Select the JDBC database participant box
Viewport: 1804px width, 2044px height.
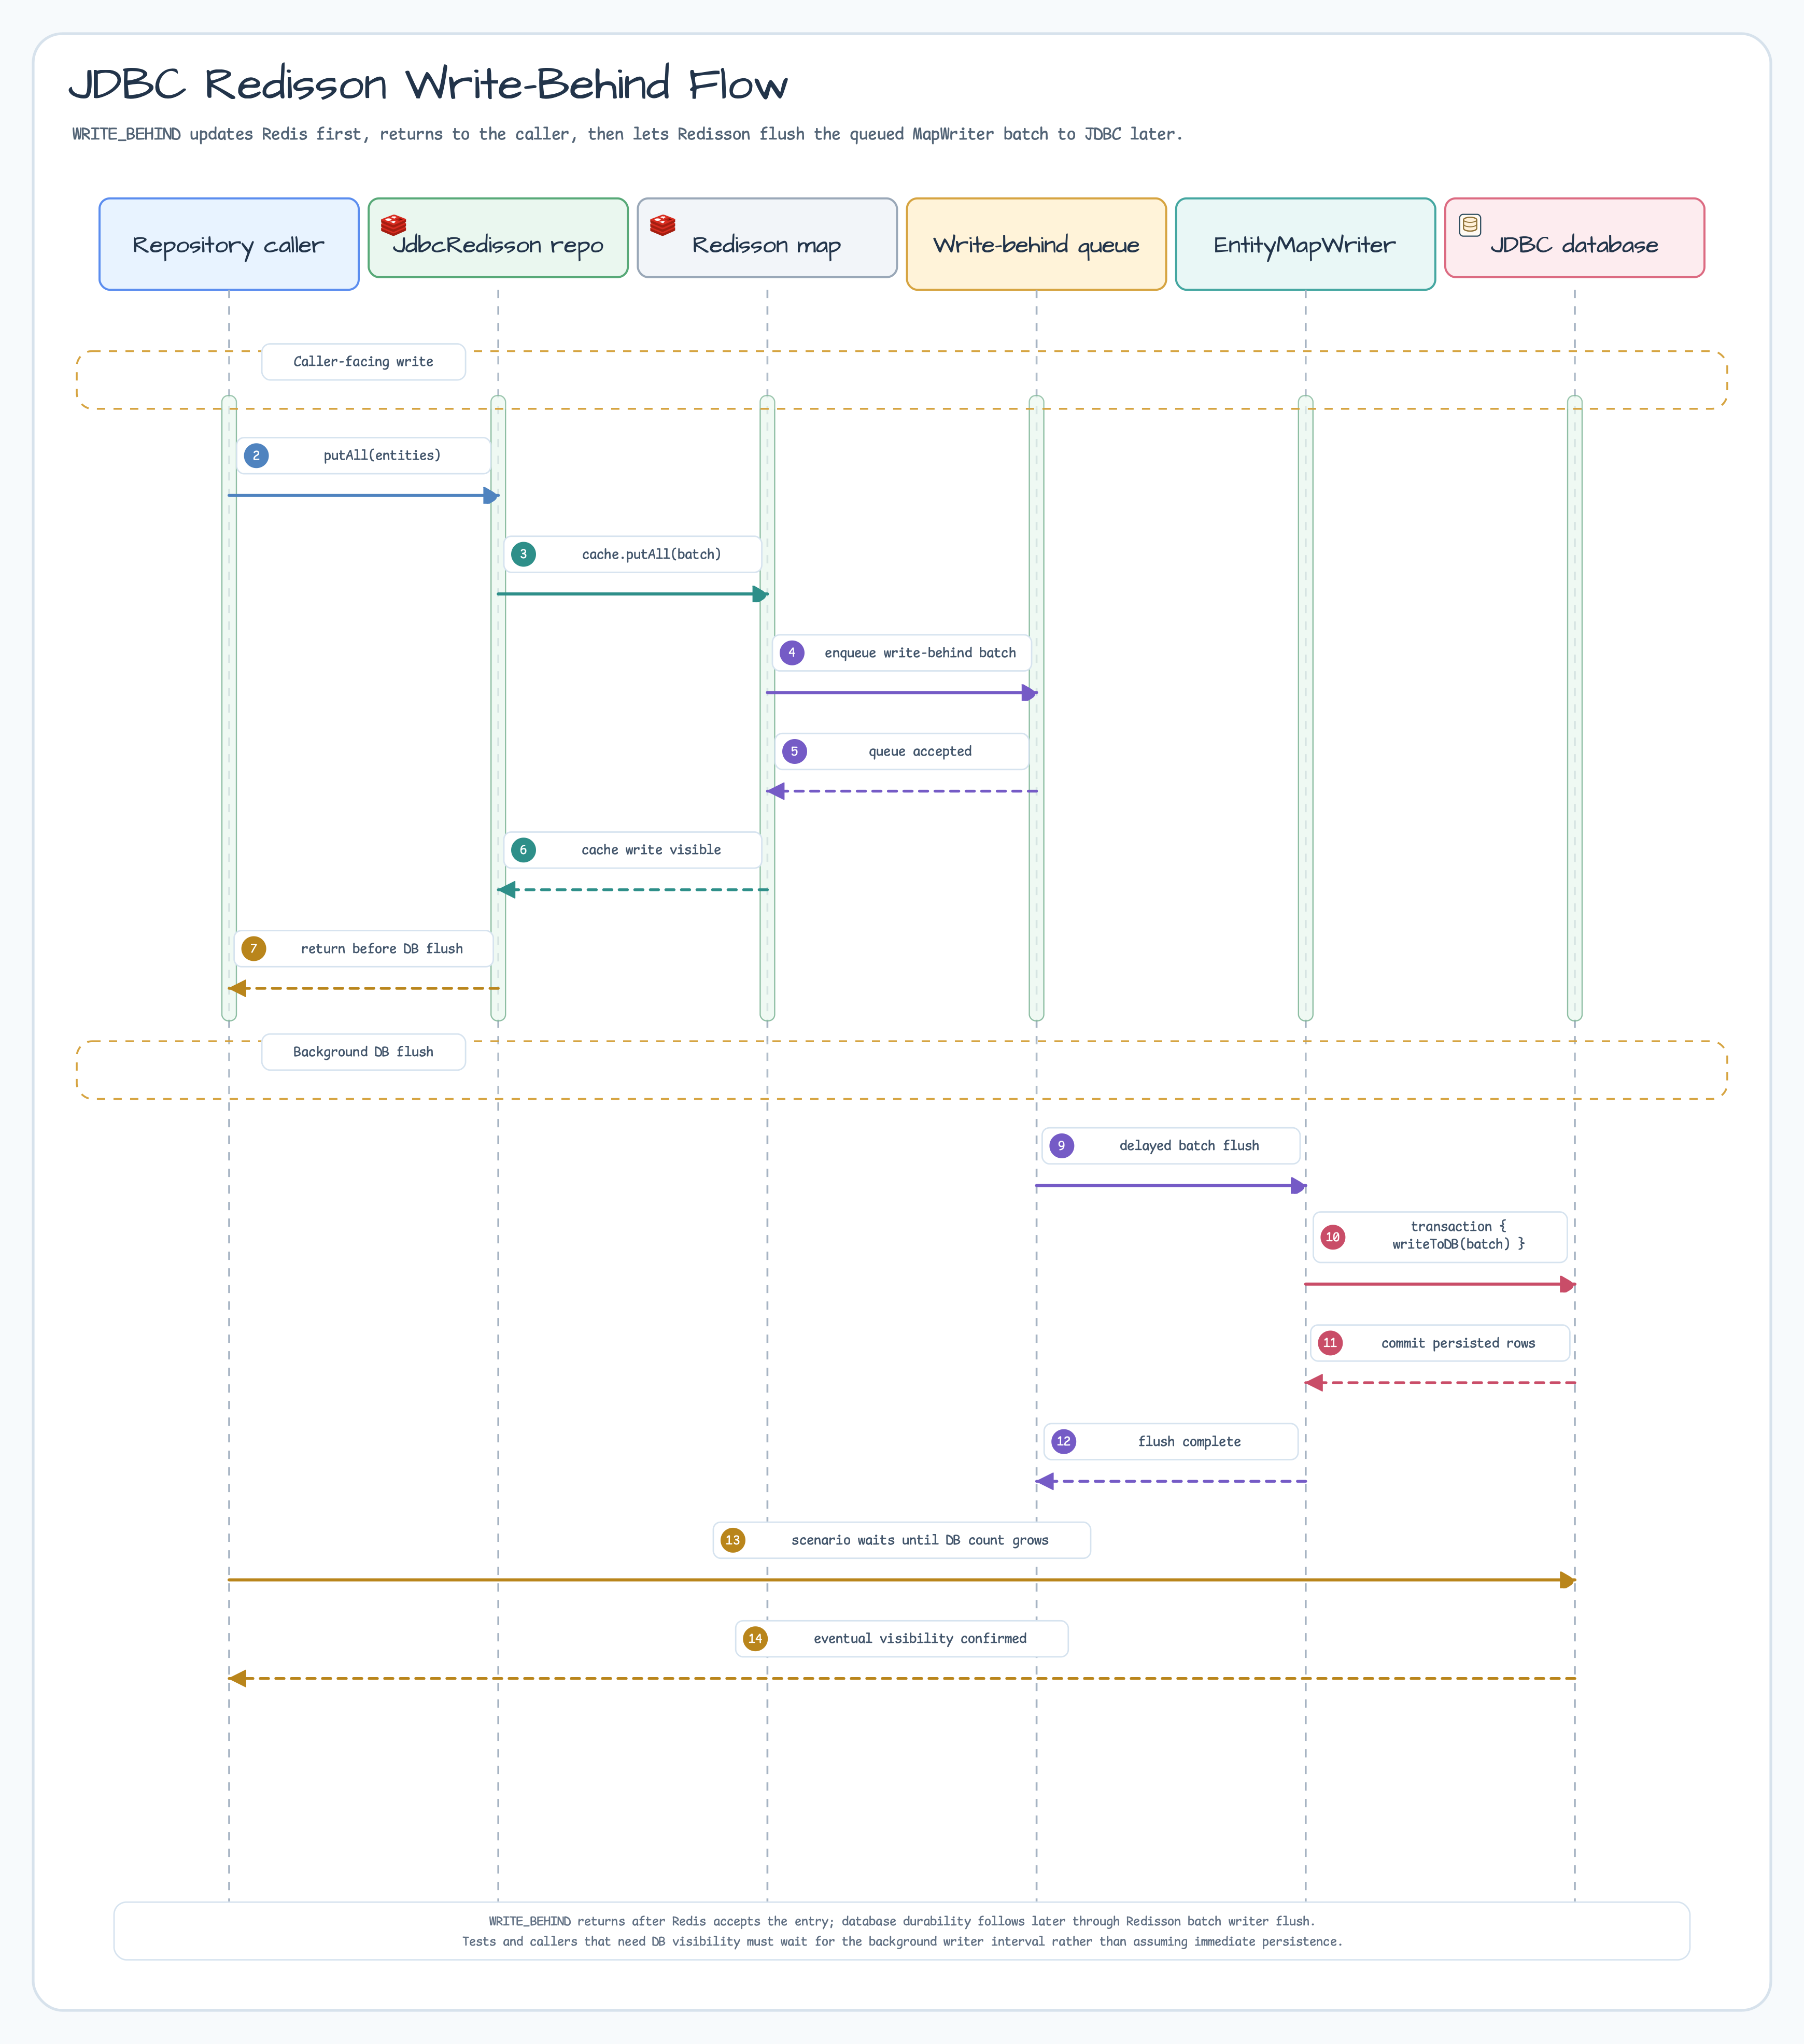coord(1574,238)
